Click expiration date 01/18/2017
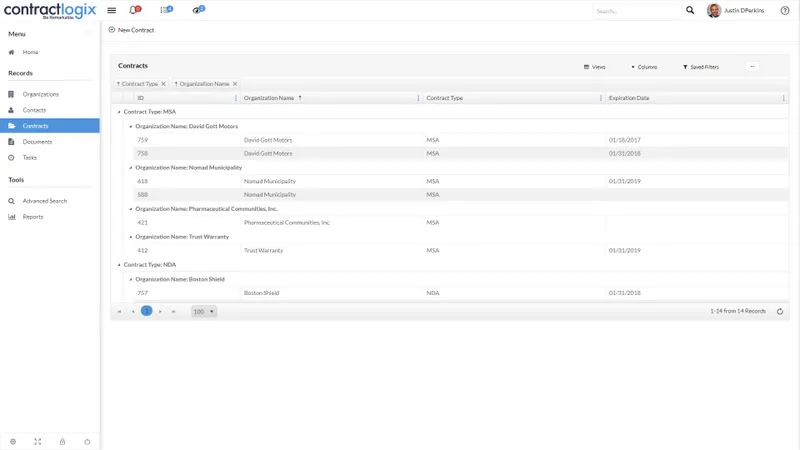The width and height of the screenshot is (800, 450). [x=624, y=140]
